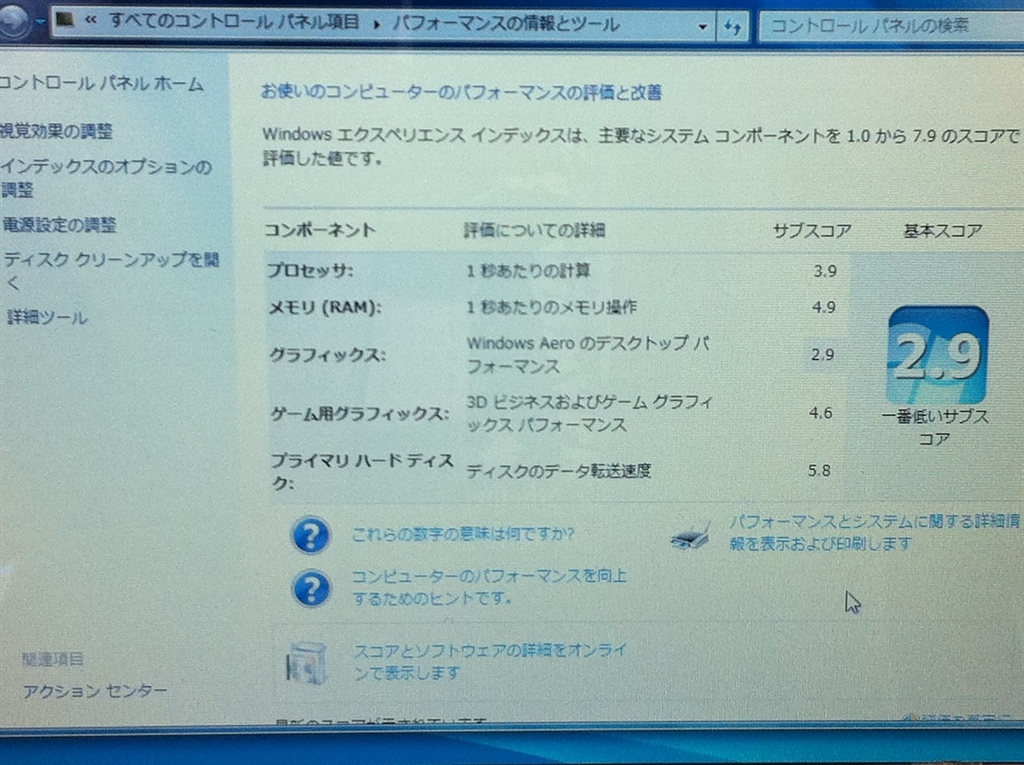Open 詳細ツール in sidebar
The height and width of the screenshot is (765, 1024).
47,317
